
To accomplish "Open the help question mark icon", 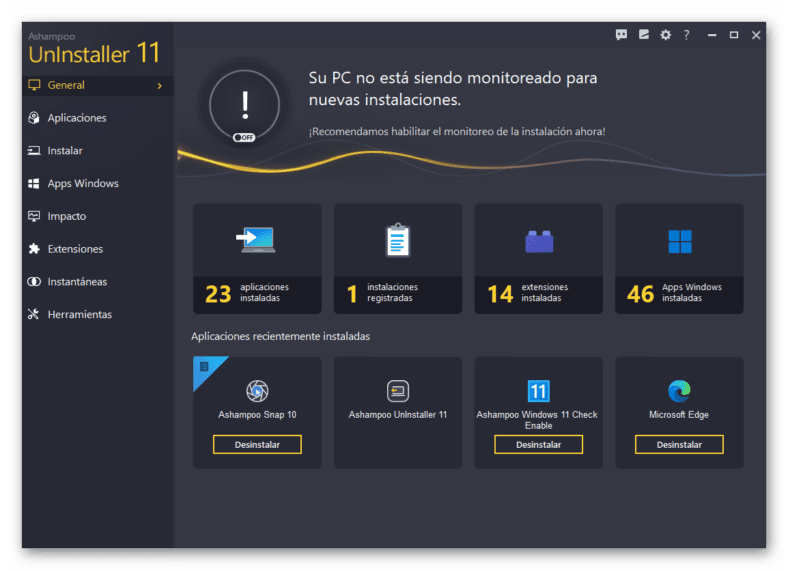I will pyautogui.click(x=686, y=35).
